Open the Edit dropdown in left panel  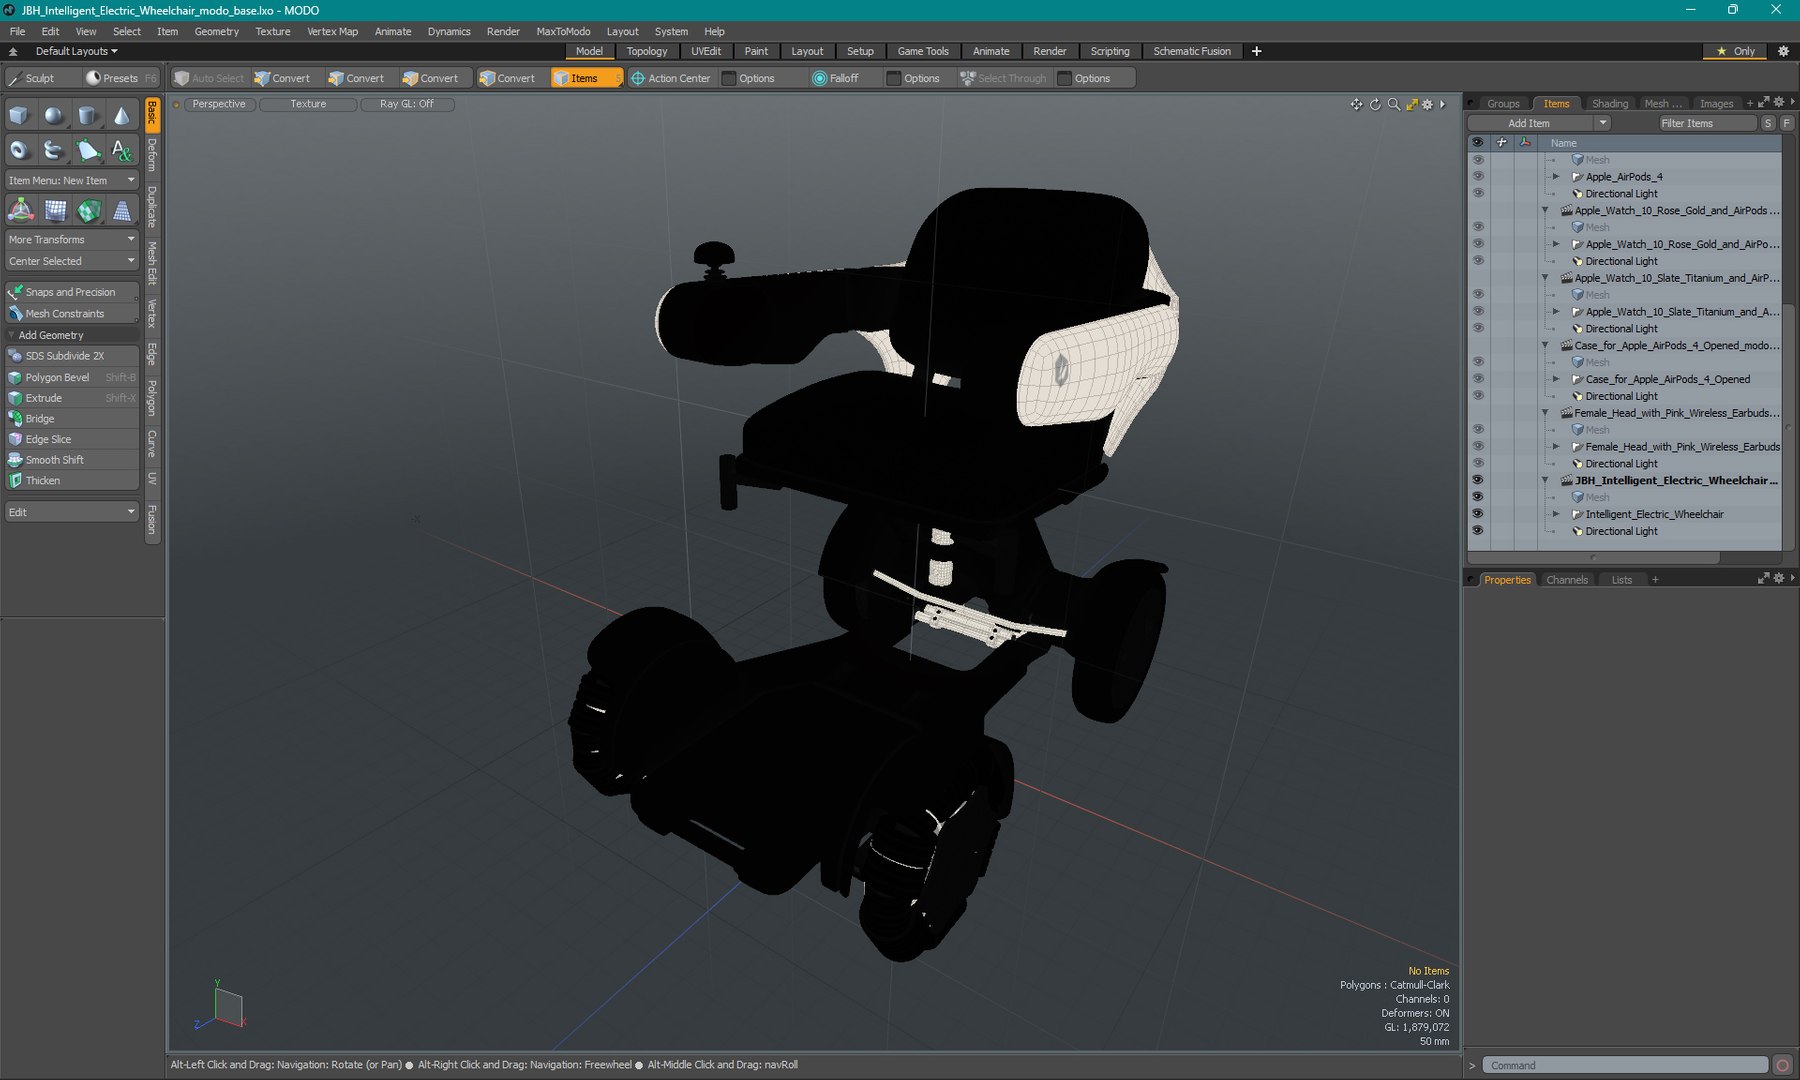[72, 512]
